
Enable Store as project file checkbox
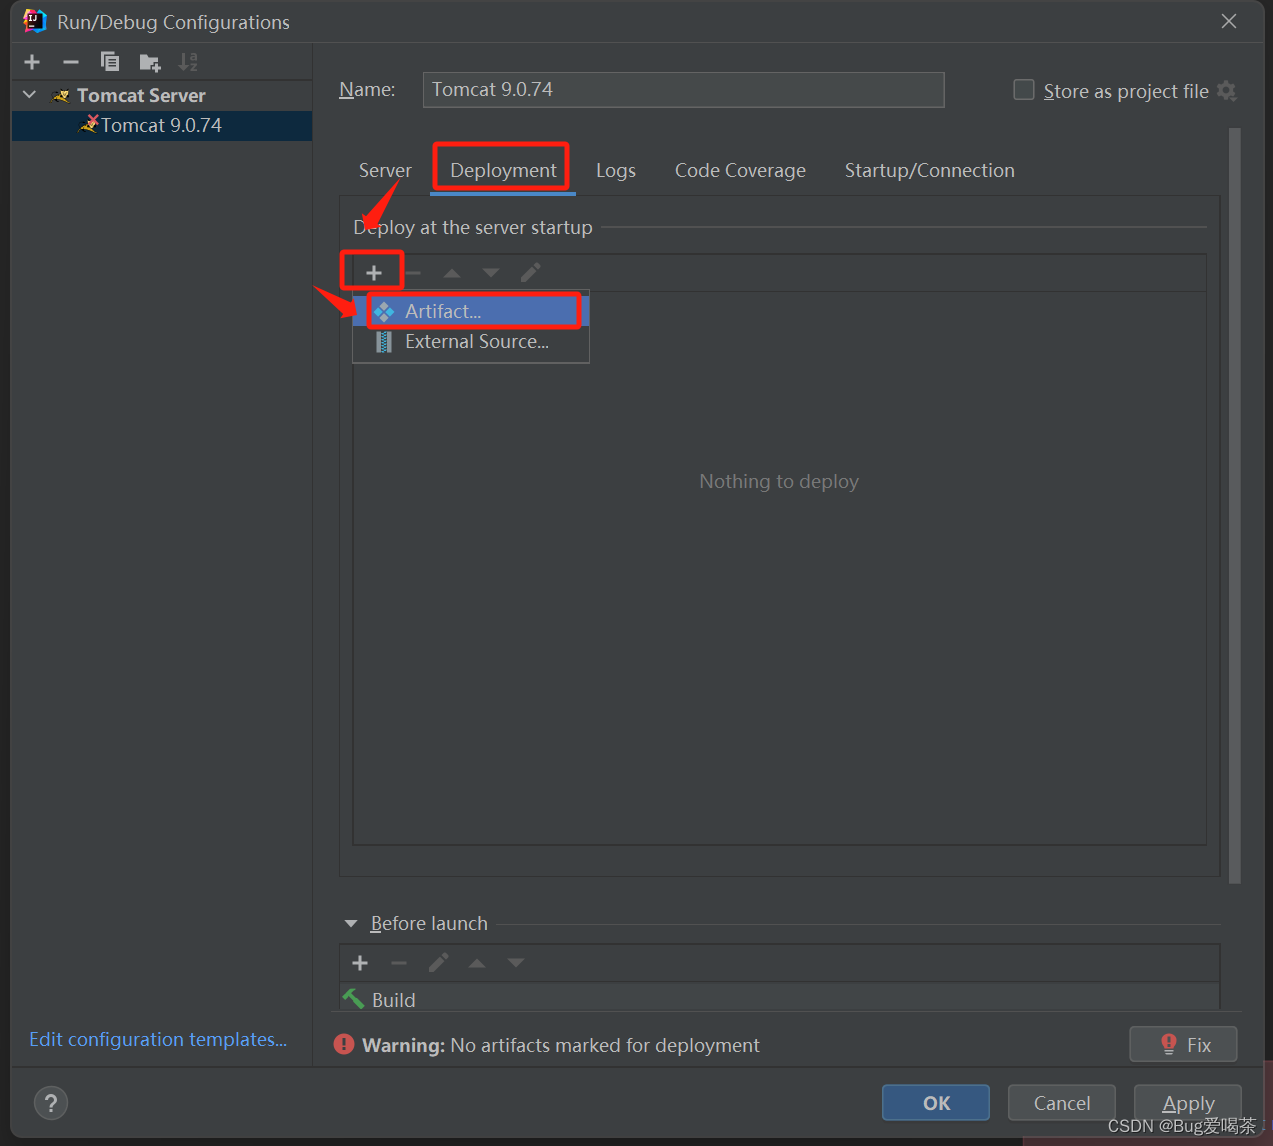(1024, 90)
